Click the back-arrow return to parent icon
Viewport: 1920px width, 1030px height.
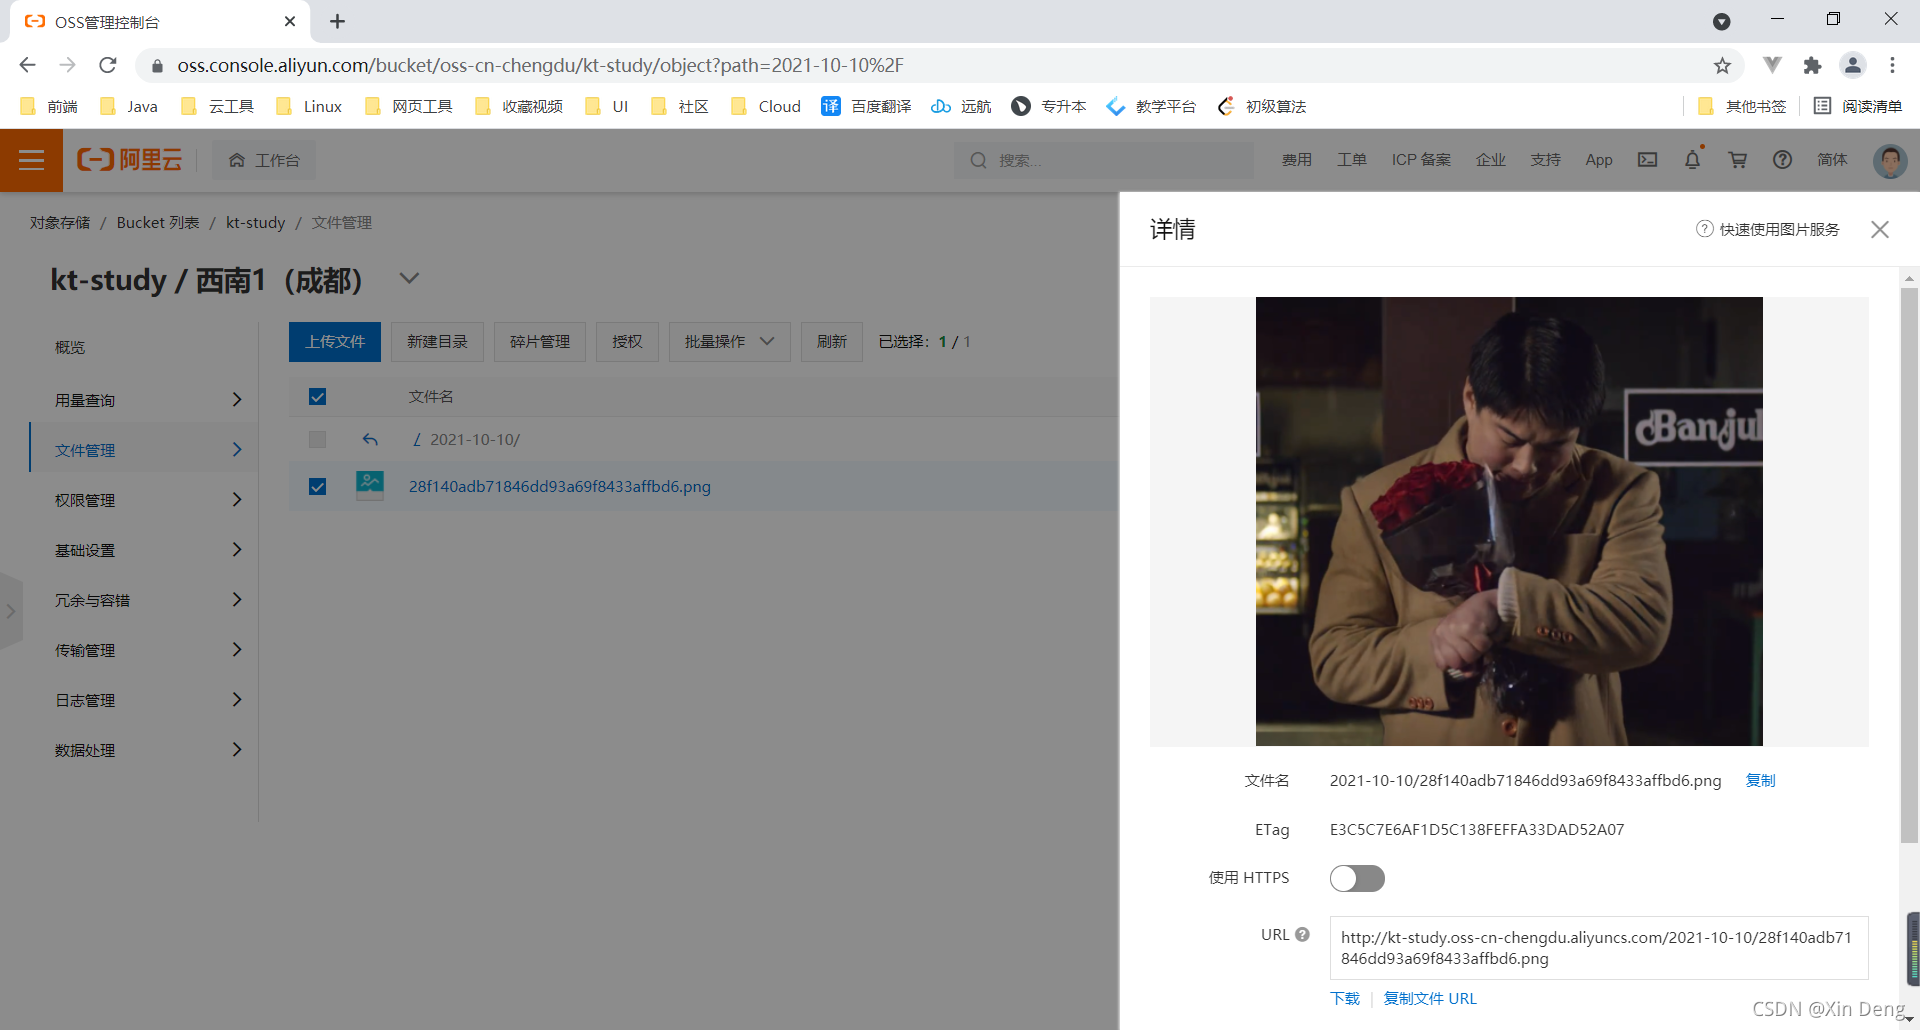click(x=370, y=440)
